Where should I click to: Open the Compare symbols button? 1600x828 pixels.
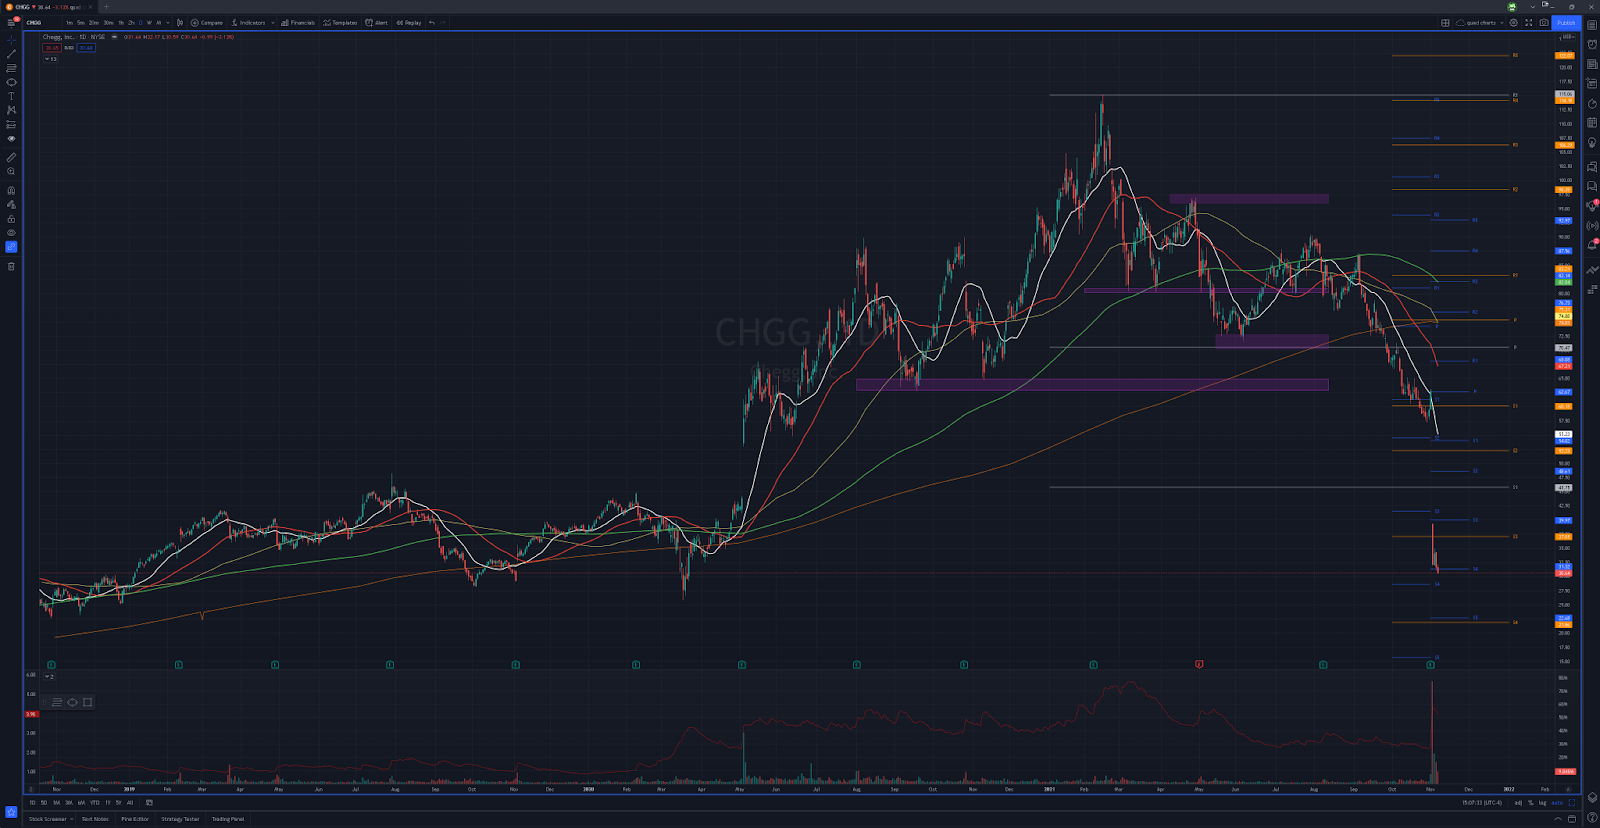point(207,22)
